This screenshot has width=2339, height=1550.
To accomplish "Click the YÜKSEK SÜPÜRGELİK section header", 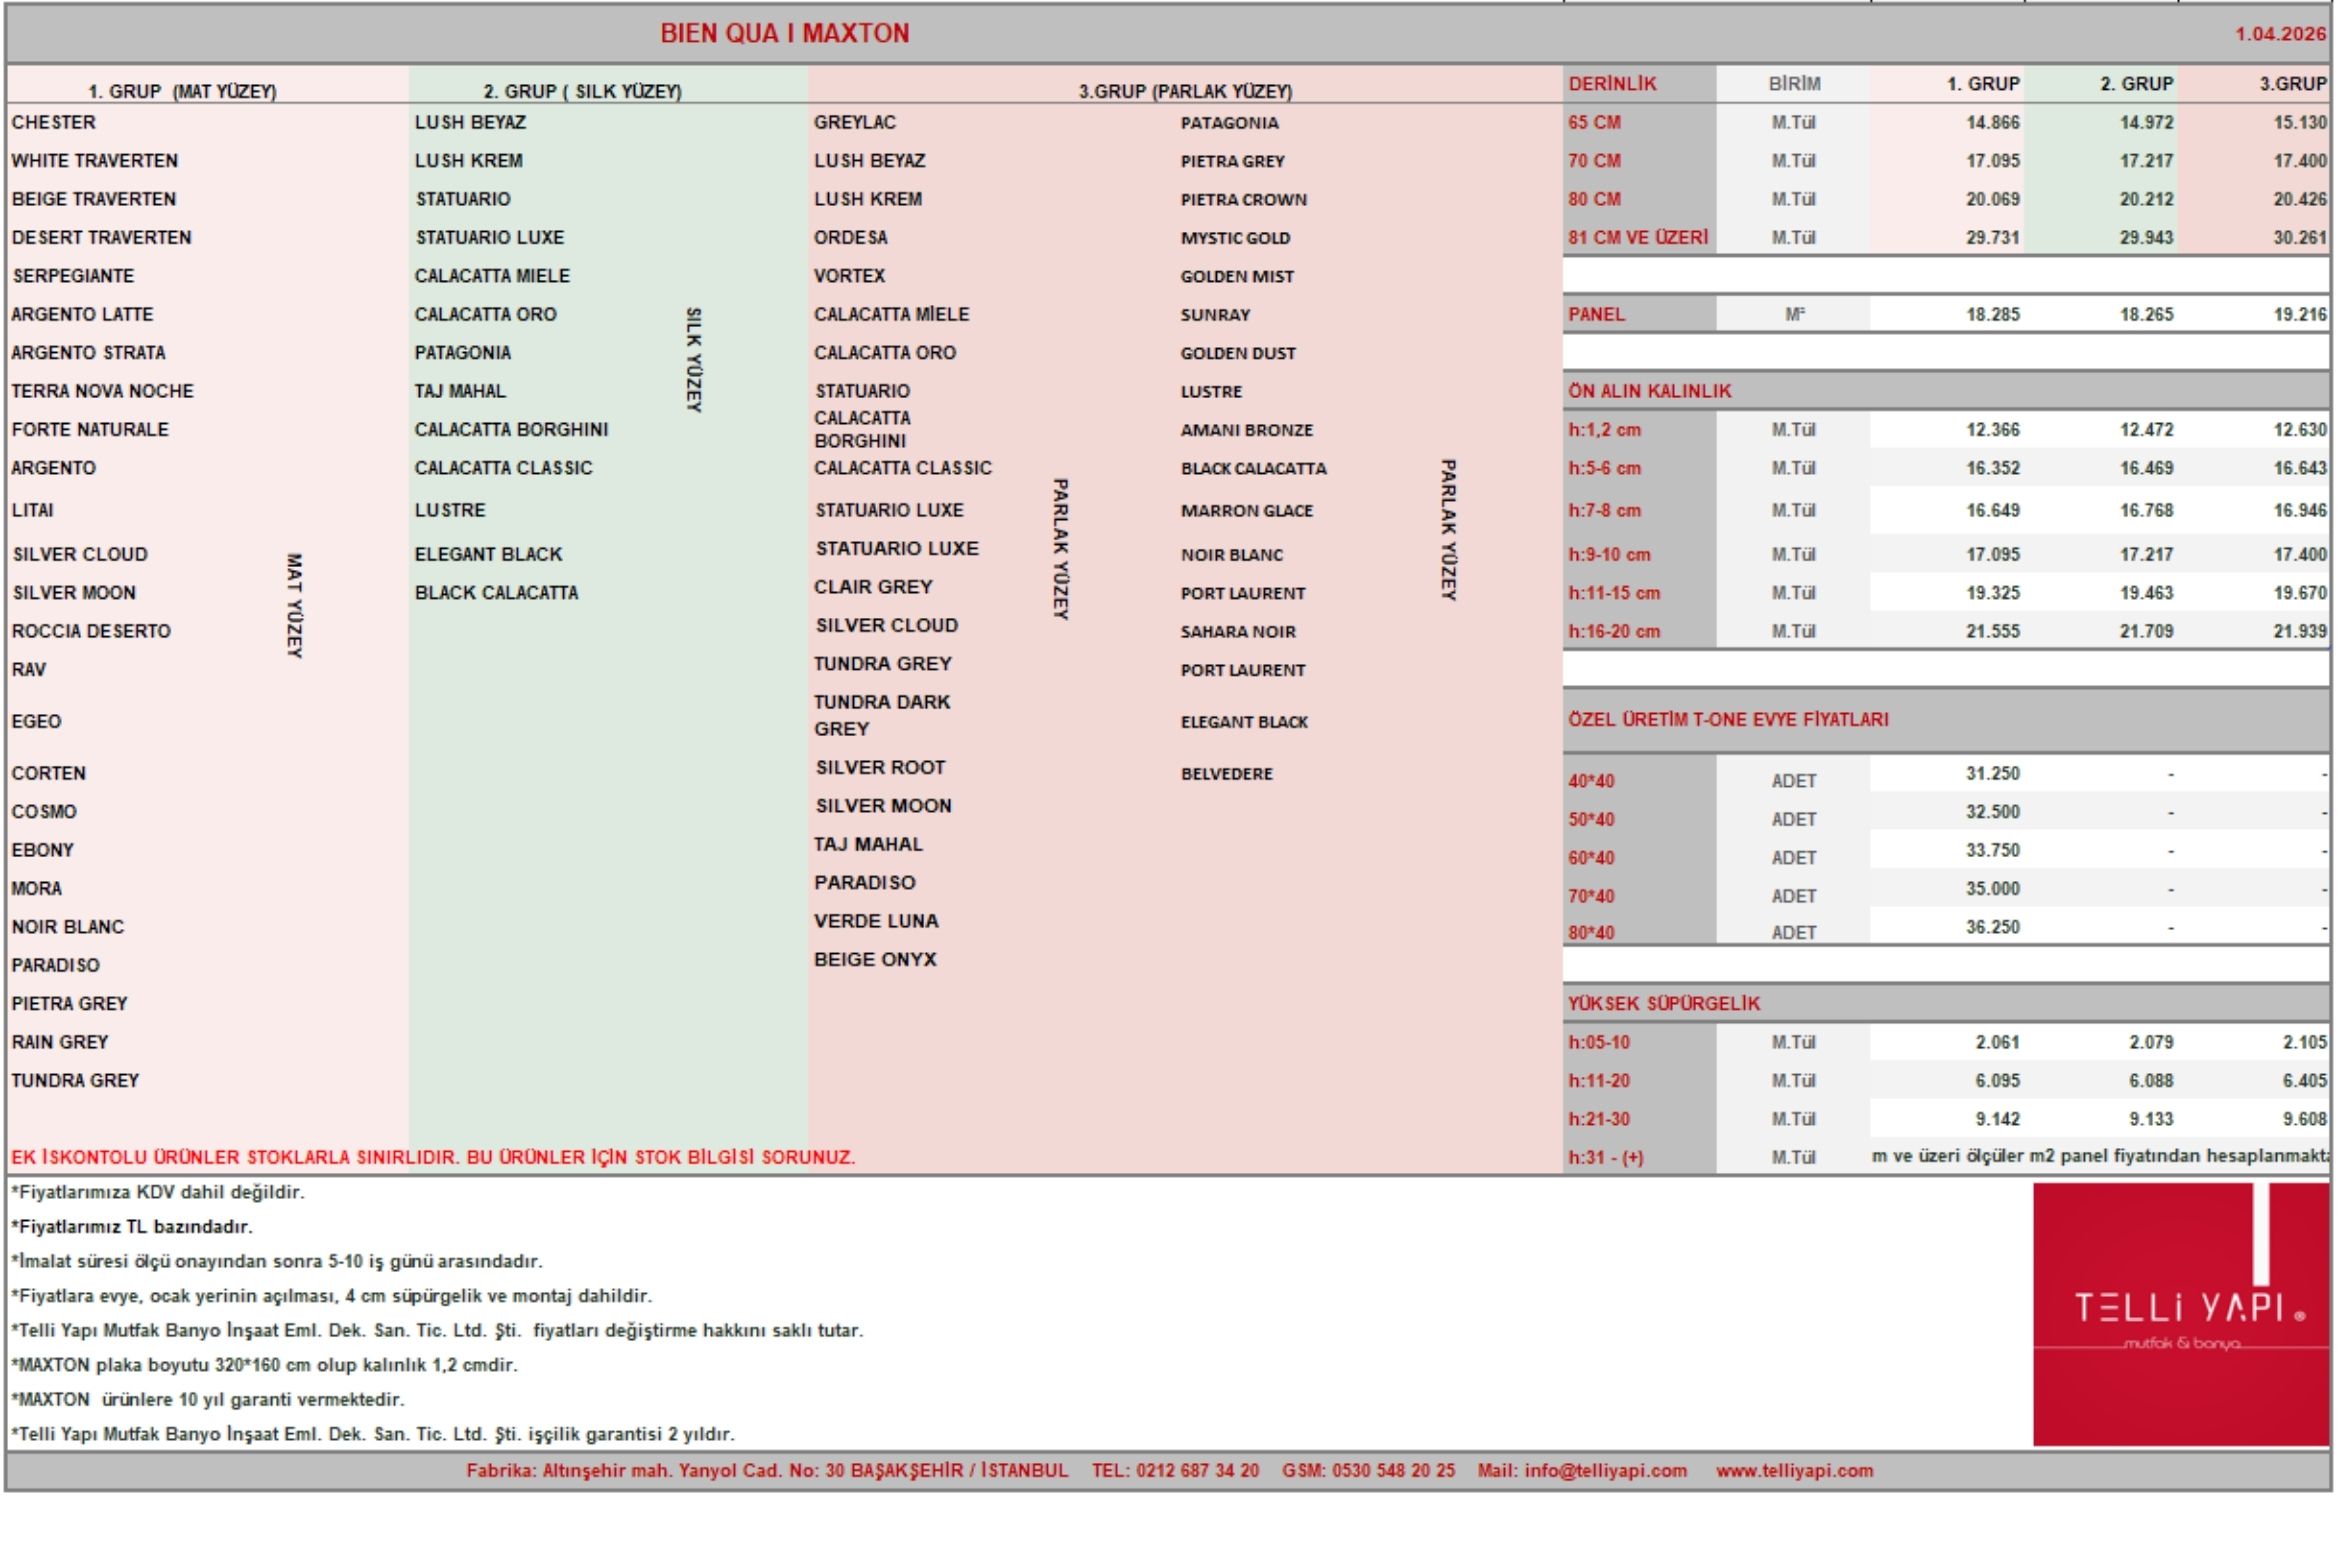I will pos(1664,1003).
